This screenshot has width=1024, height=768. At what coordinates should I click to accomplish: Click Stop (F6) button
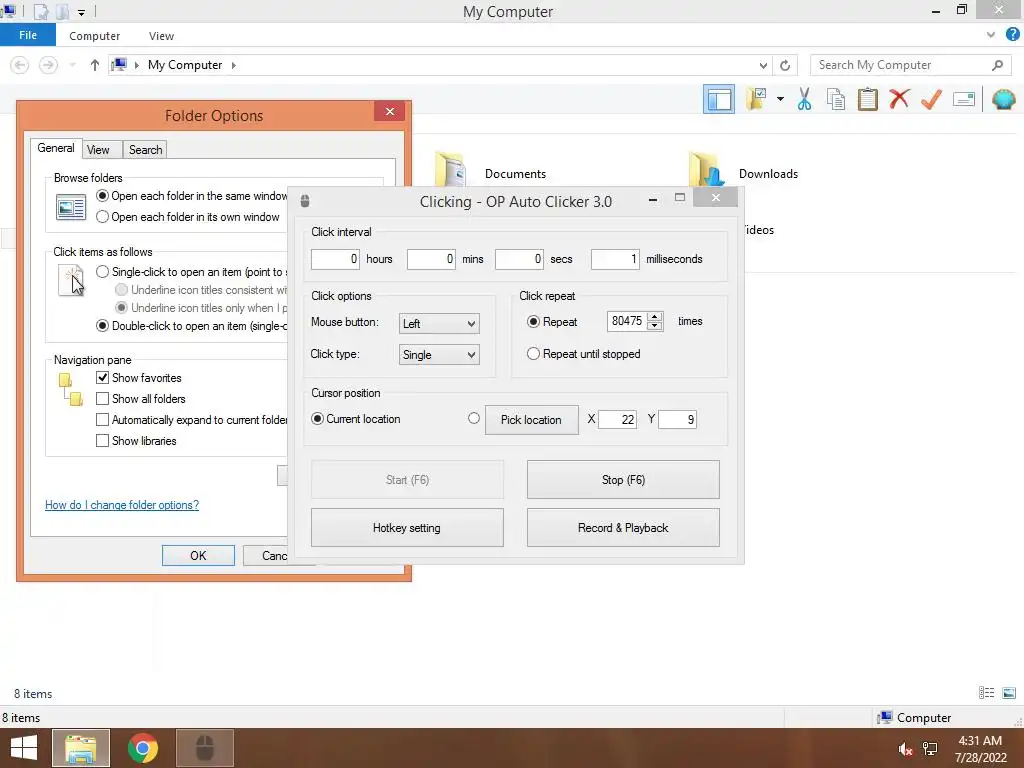pos(623,480)
